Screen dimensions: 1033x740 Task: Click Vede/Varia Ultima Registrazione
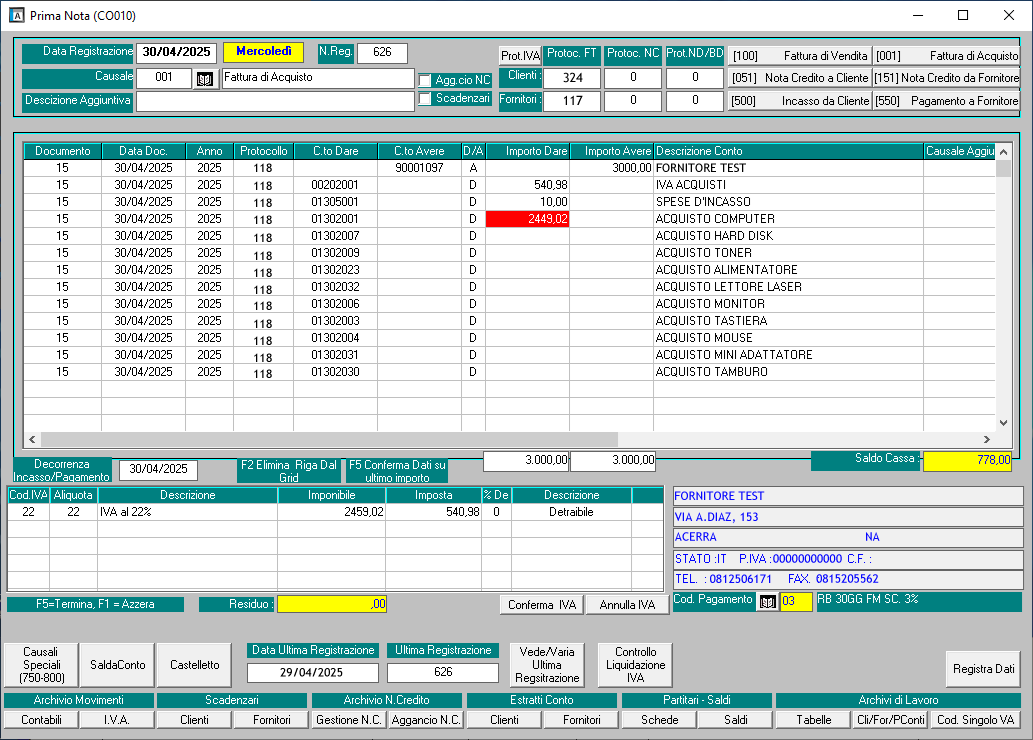tap(547, 665)
